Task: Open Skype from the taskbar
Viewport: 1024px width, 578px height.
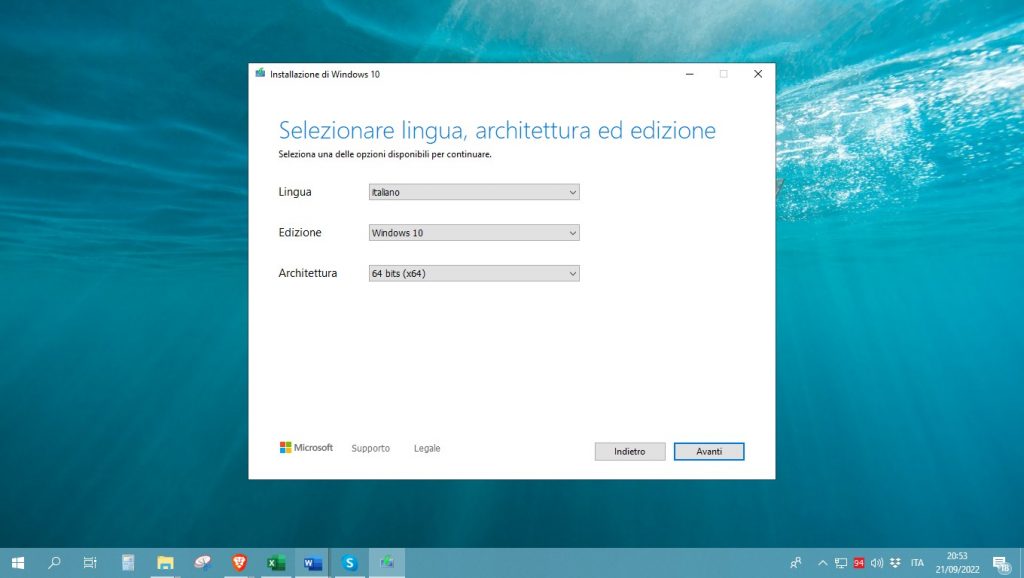Action: coord(350,563)
